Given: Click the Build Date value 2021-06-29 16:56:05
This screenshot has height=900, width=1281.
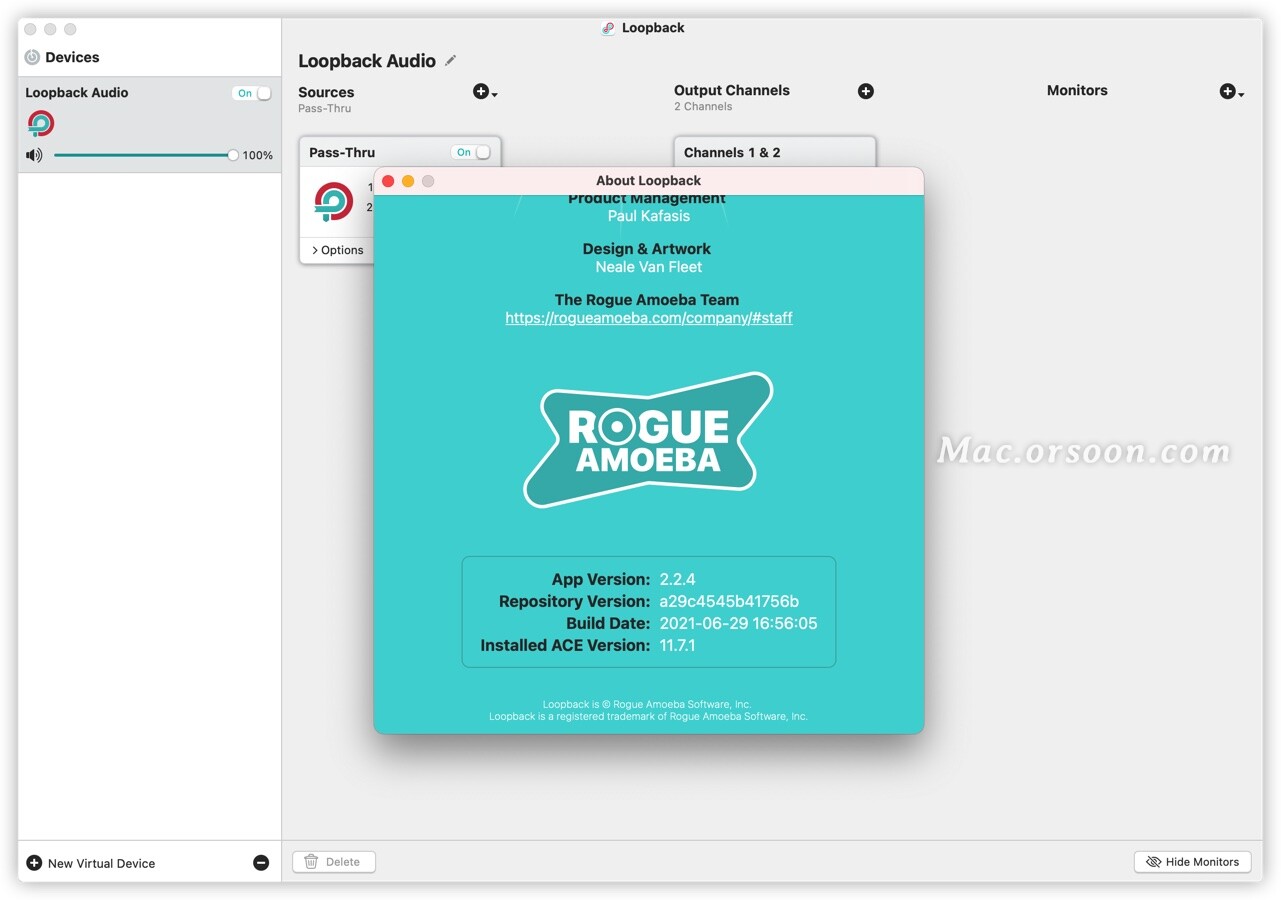Looking at the screenshot, I should point(738,623).
